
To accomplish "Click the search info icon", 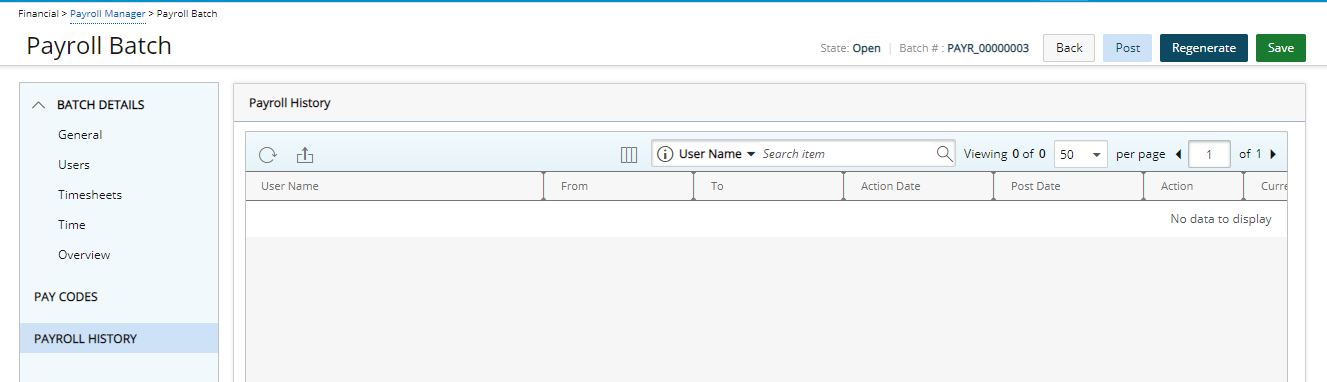I will pos(665,154).
